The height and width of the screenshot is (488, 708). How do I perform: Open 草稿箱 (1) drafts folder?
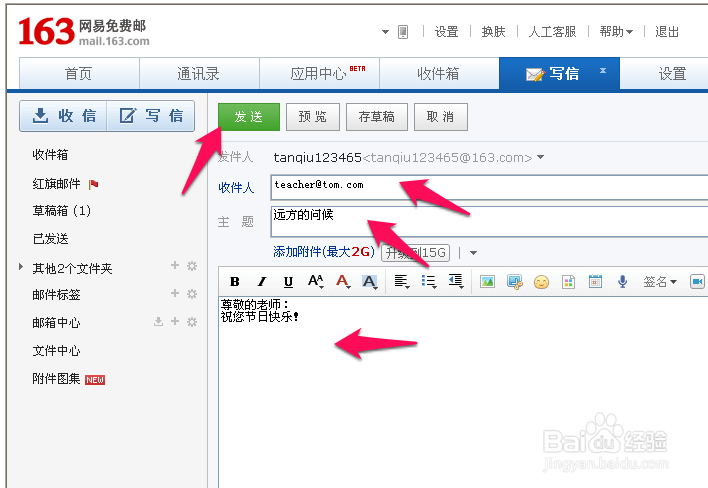pos(61,211)
